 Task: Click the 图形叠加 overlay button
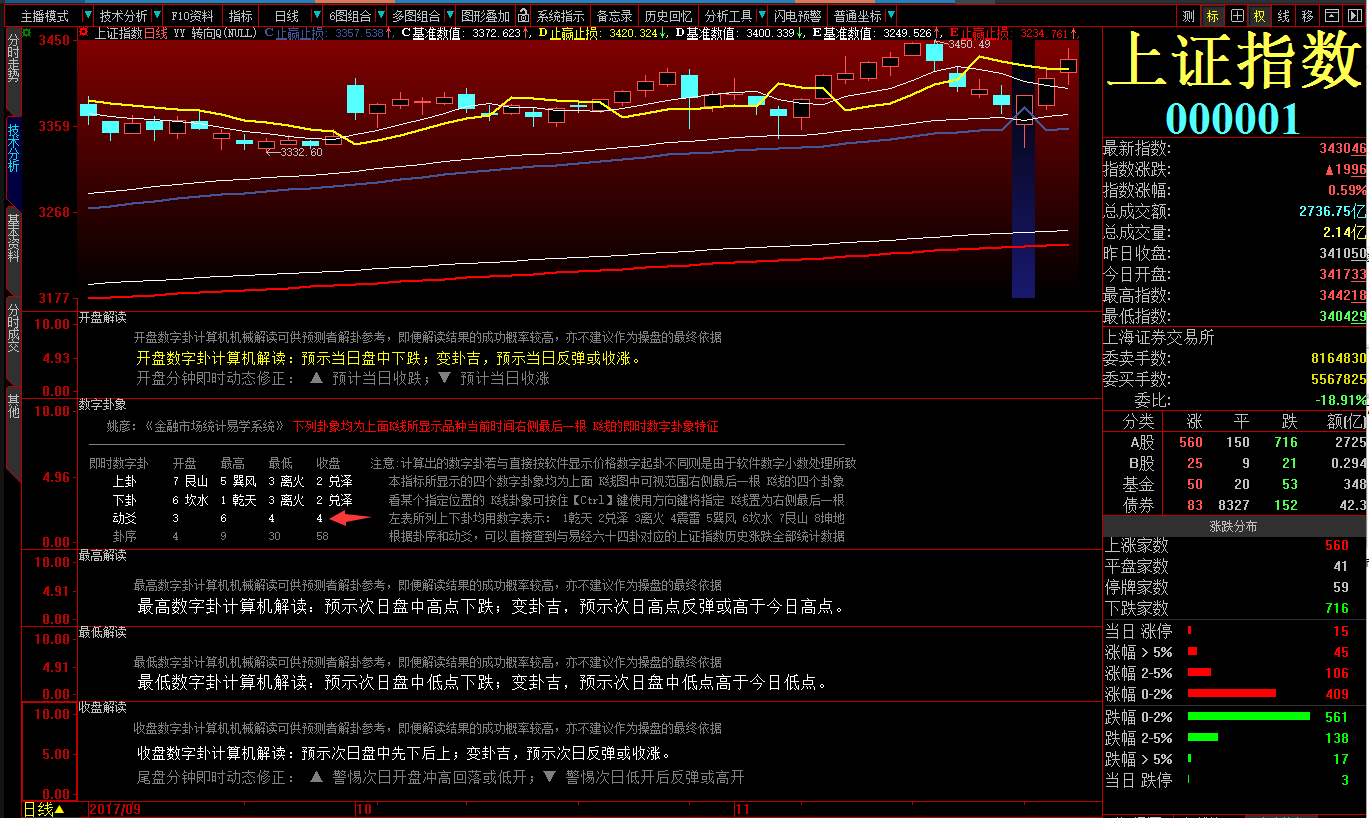pyautogui.click(x=486, y=16)
